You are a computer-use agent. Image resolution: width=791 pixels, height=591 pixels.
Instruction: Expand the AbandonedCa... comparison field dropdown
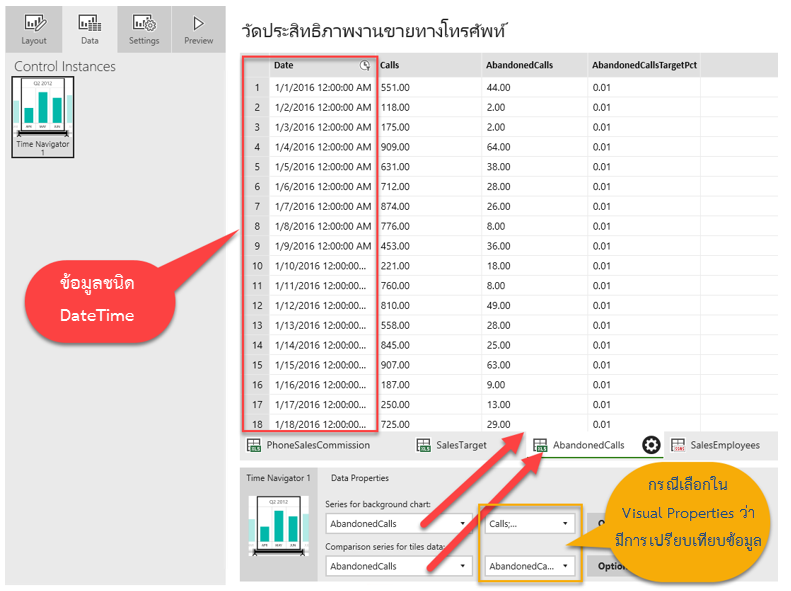tap(528, 566)
